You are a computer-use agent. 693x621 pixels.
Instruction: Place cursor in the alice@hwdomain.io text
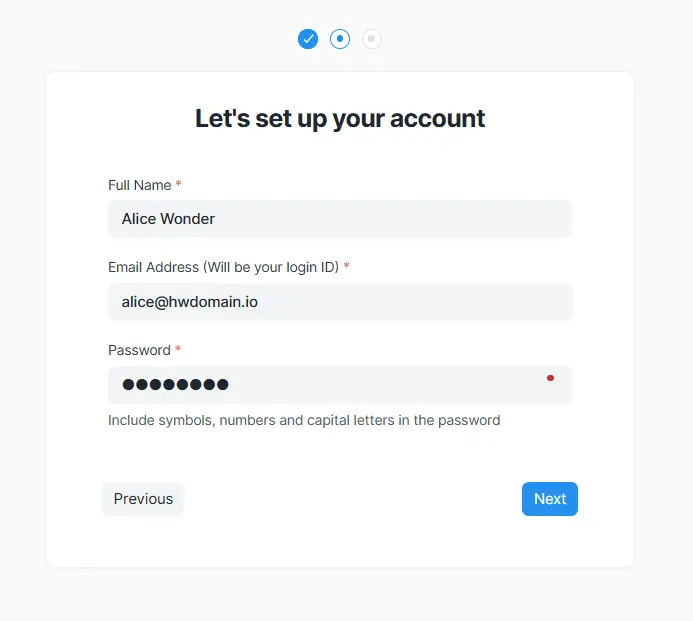[190, 302]
